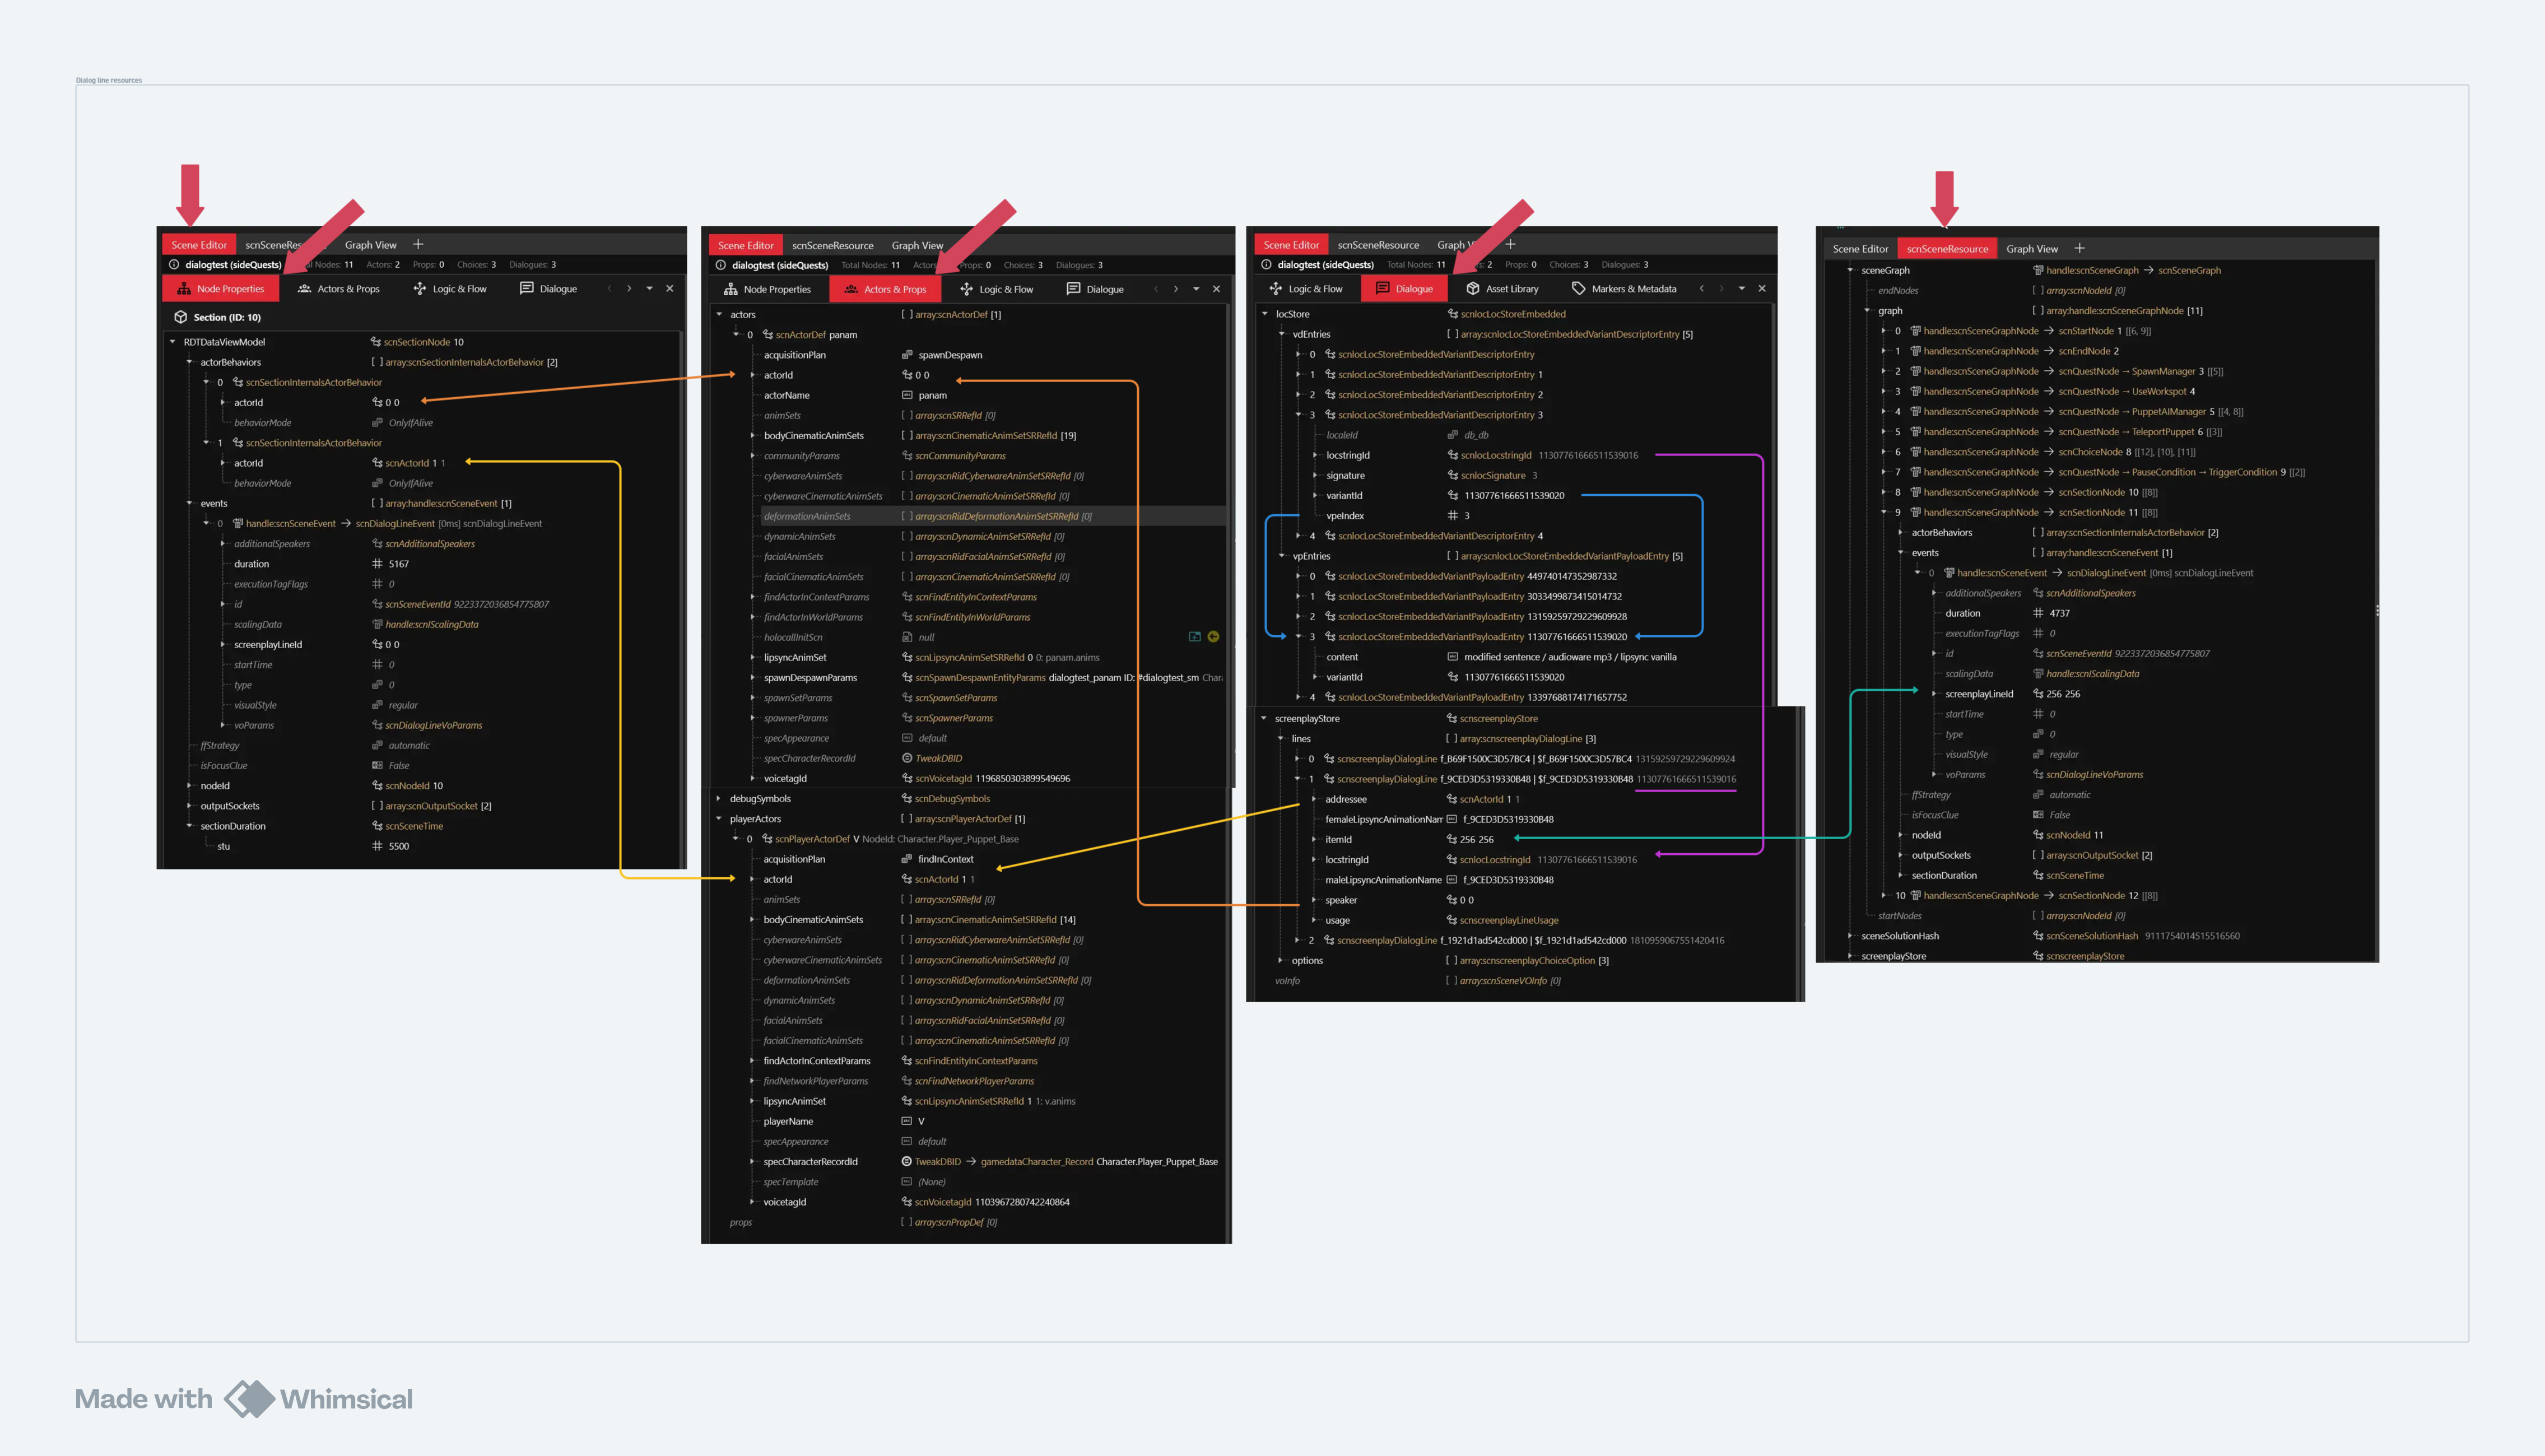
Task: Click the plus icon beside the red scnSceneResource tab
Action: 2079,248
